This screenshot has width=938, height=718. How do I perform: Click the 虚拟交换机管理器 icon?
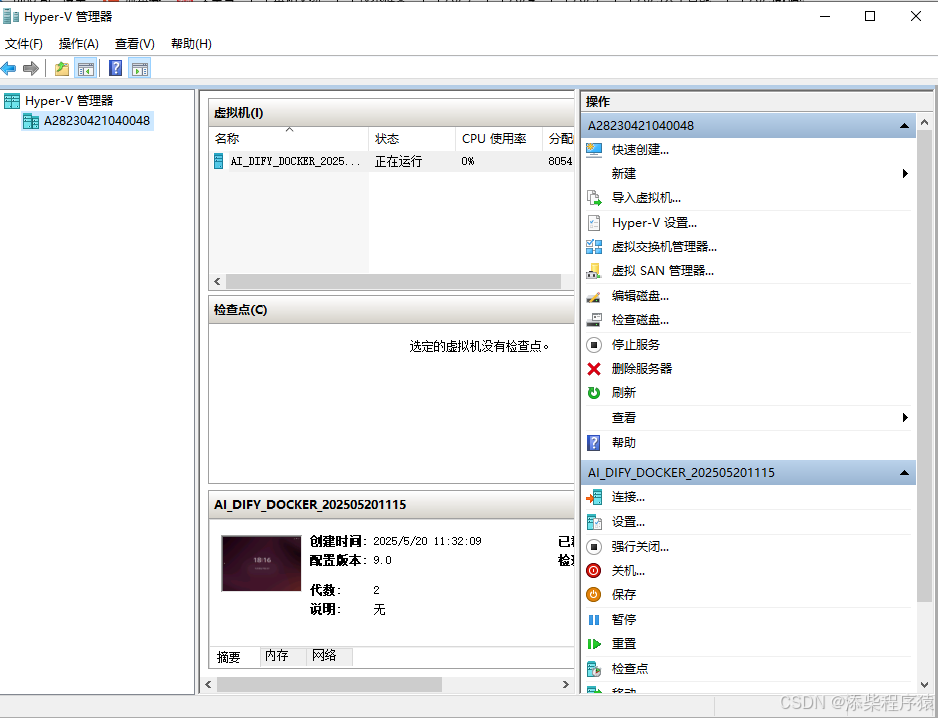[x=594, y=247]
